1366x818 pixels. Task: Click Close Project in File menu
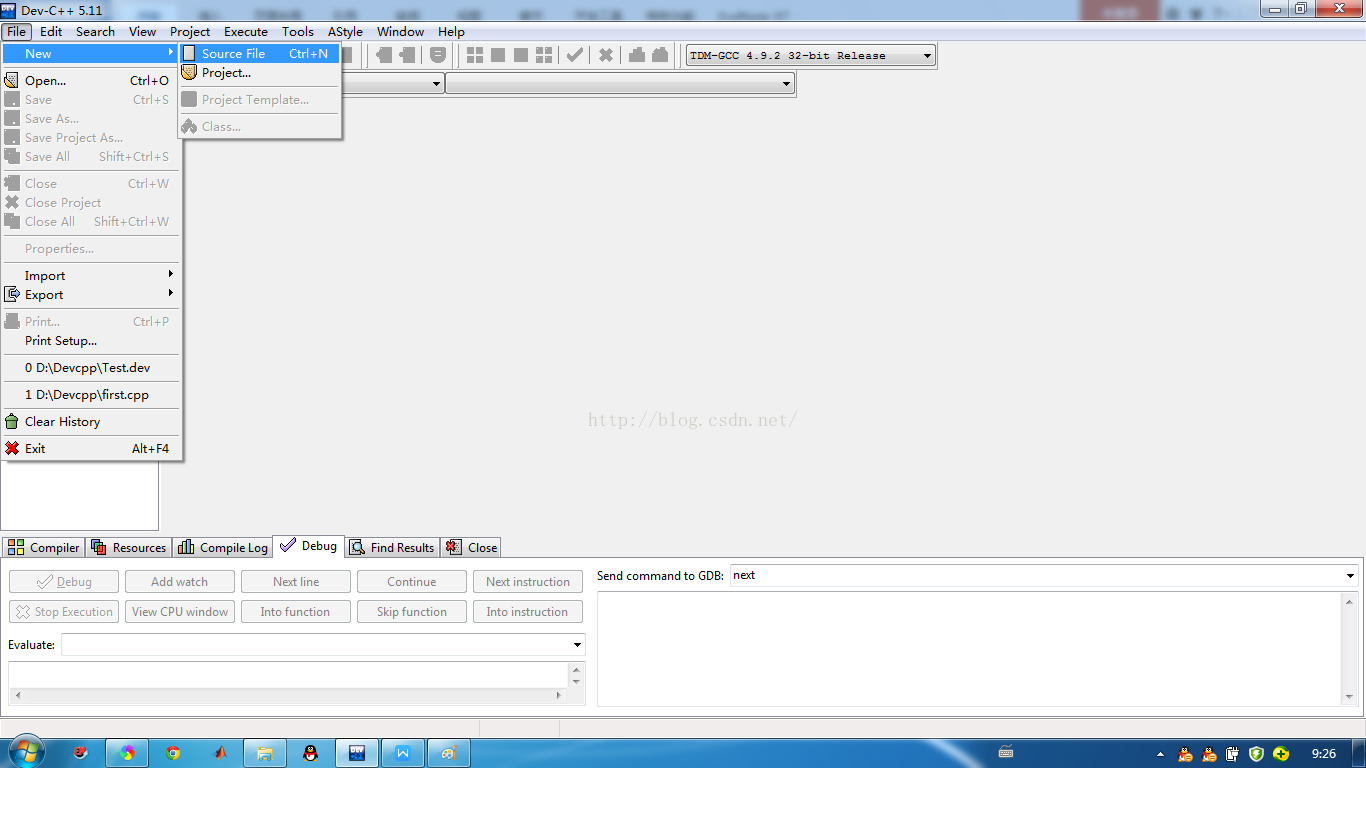click(90, 202)
